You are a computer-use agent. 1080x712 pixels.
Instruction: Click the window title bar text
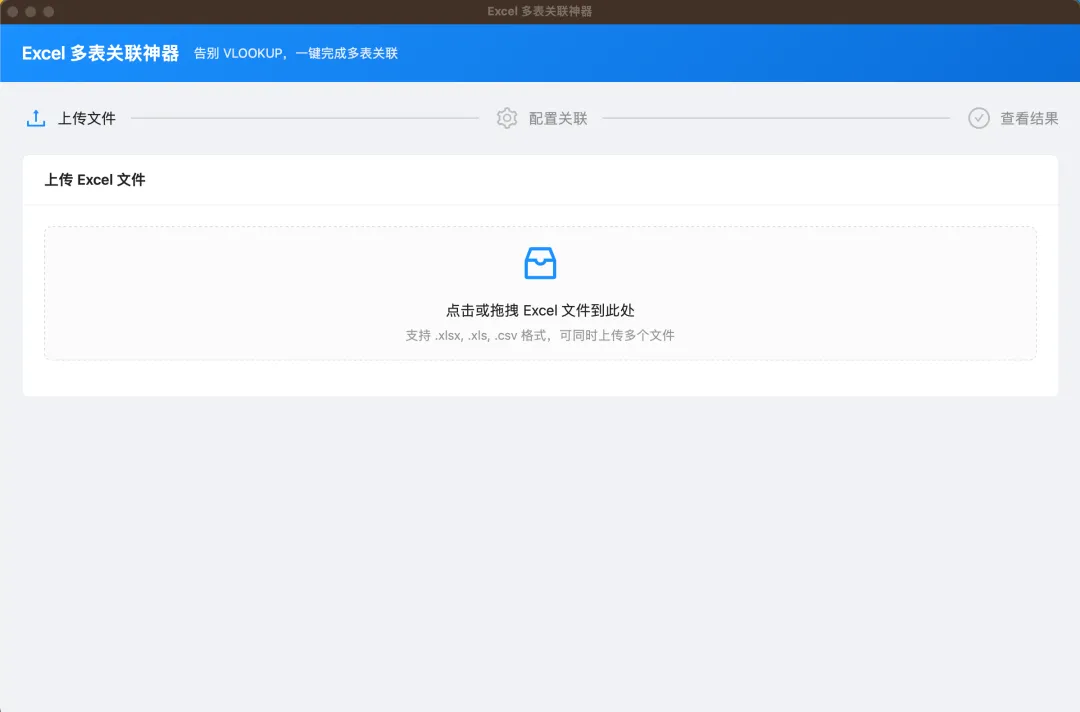tap(540, 11)
